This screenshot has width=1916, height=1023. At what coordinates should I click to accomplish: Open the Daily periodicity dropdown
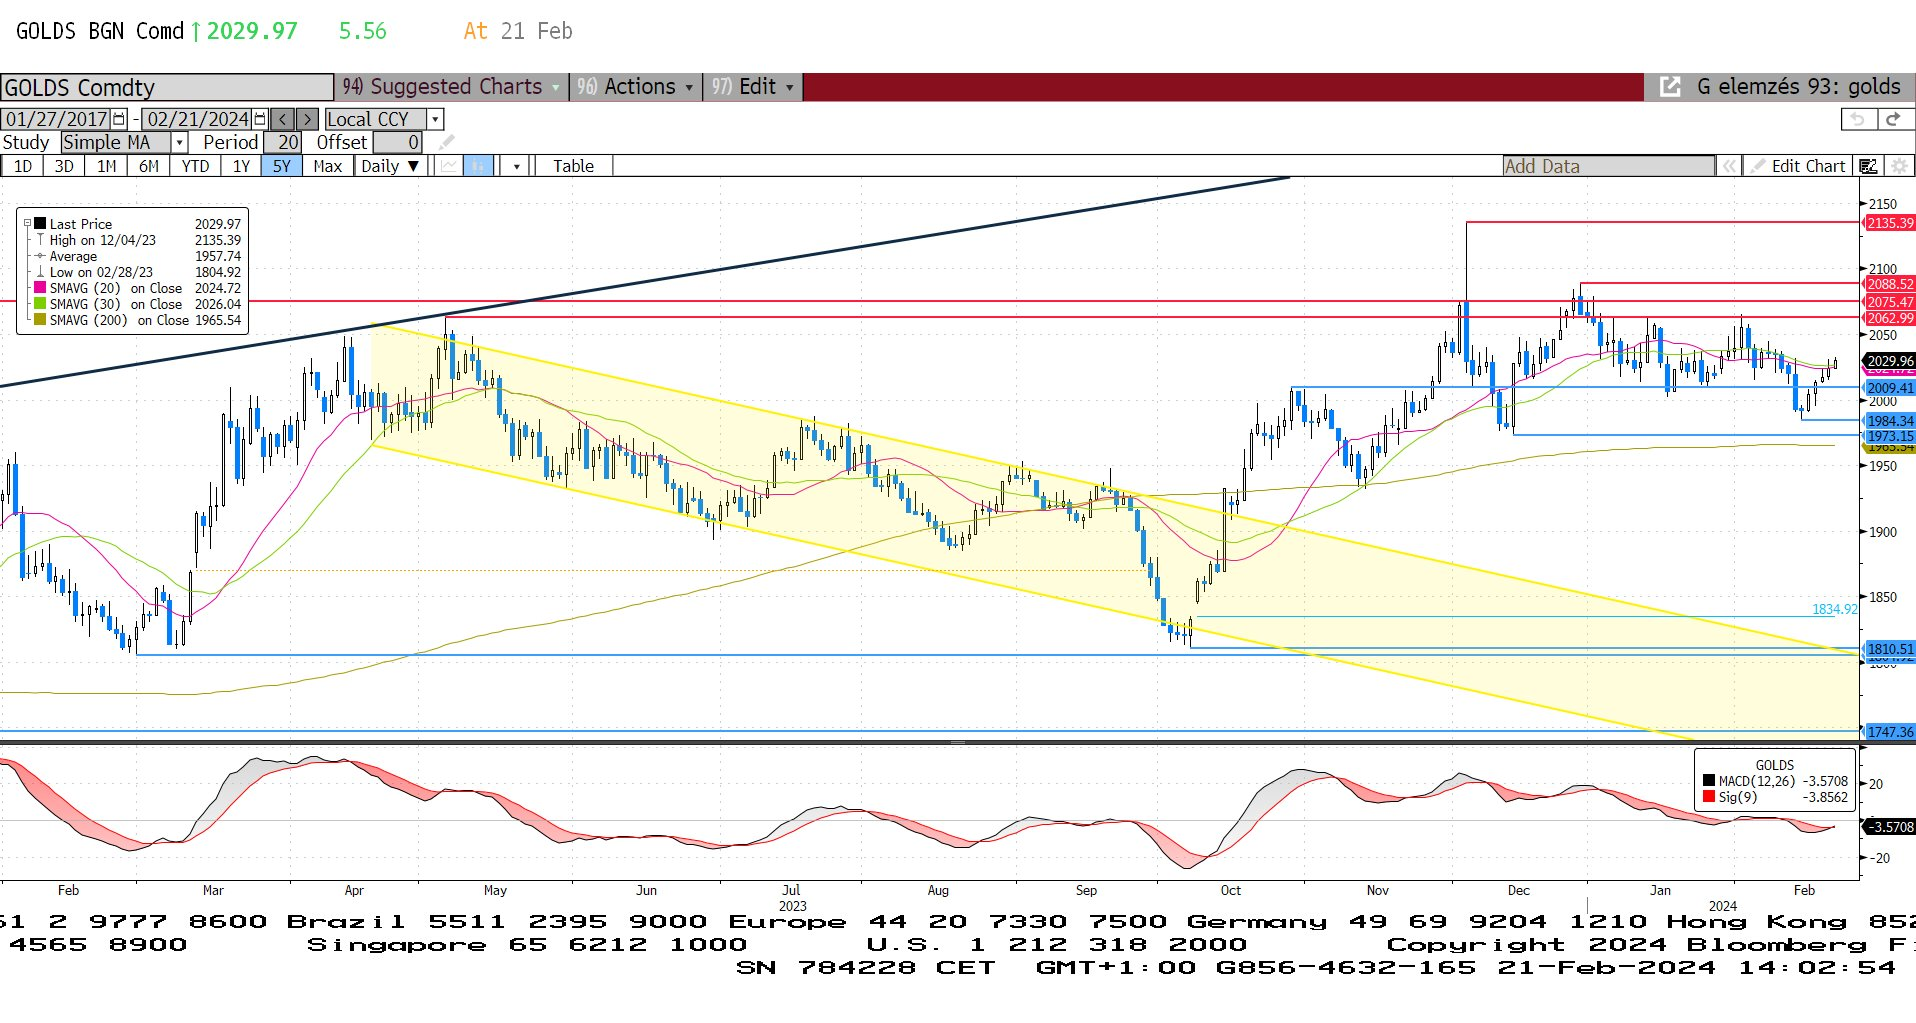click(390, 166)
